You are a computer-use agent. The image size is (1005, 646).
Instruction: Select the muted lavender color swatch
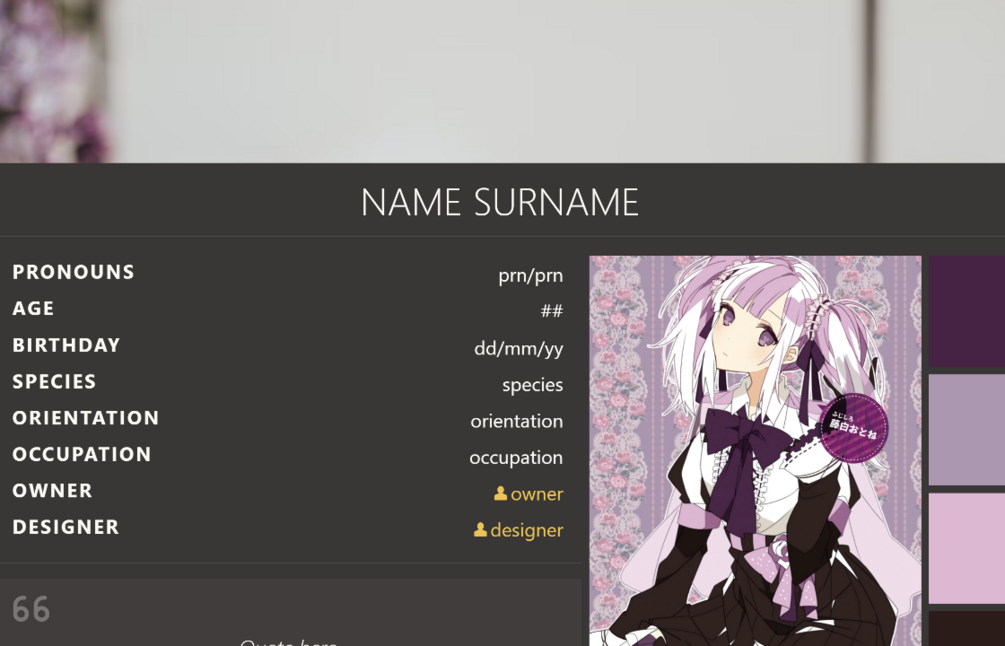click(x=967, y=430)
